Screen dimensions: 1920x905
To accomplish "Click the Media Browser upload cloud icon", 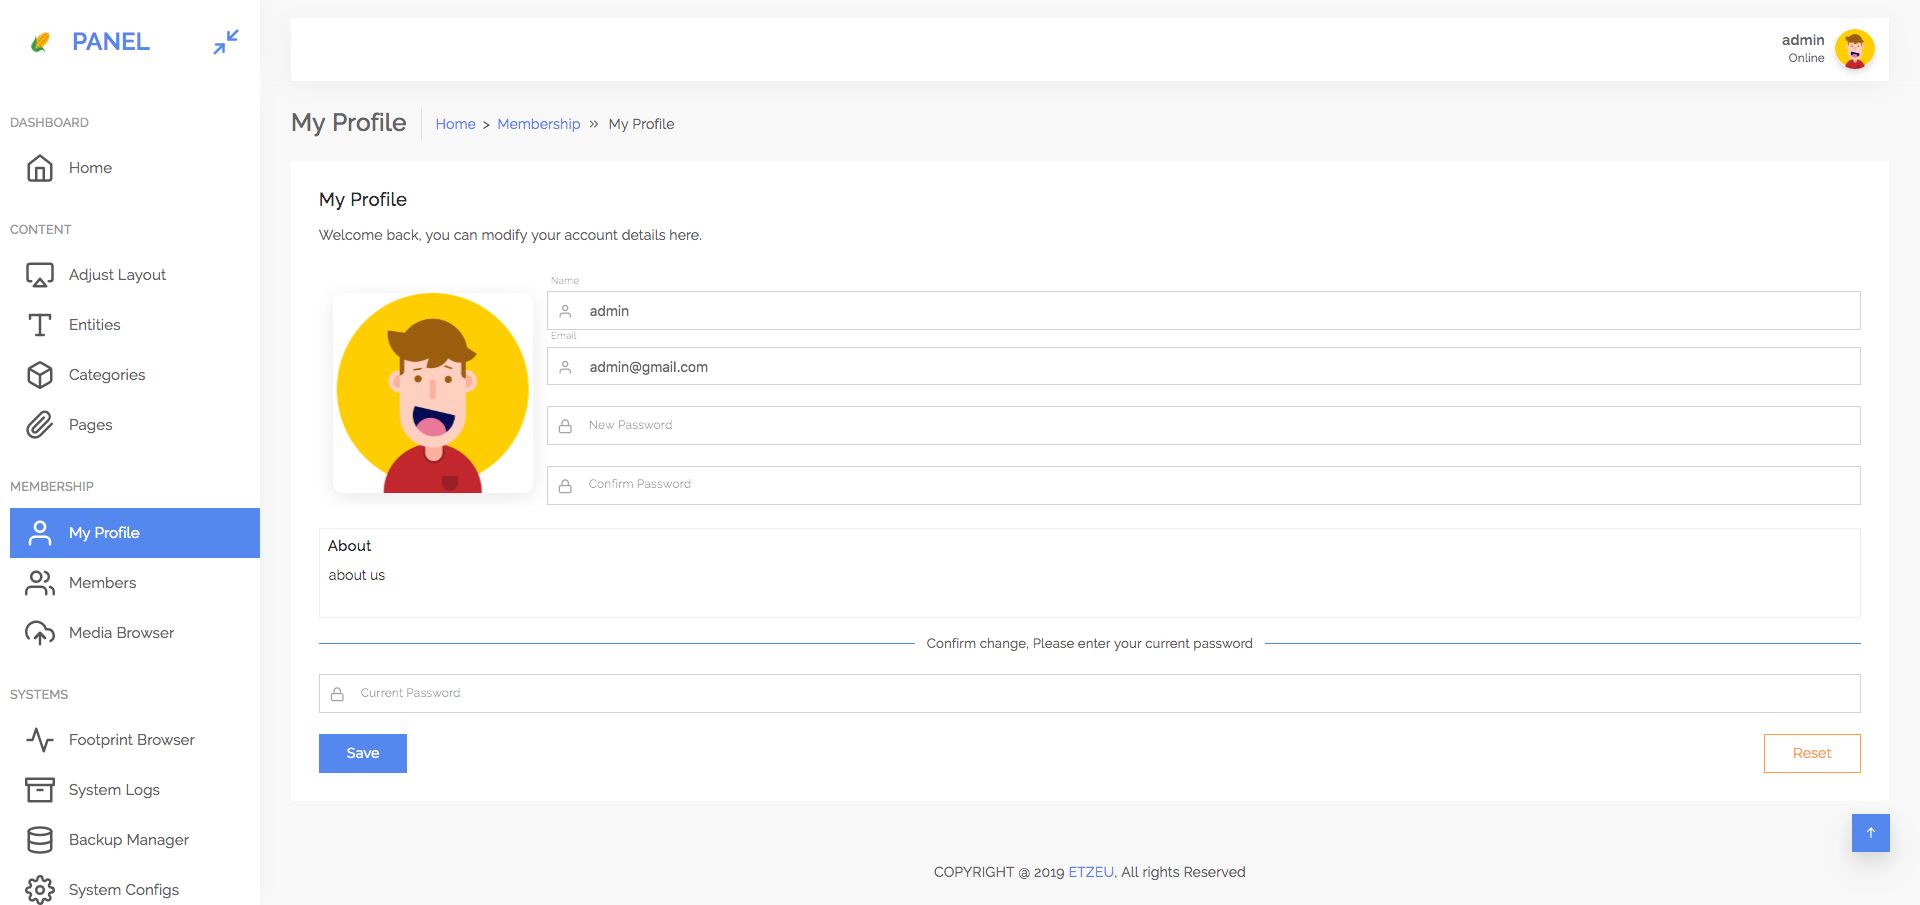I will tap(40, 633).
